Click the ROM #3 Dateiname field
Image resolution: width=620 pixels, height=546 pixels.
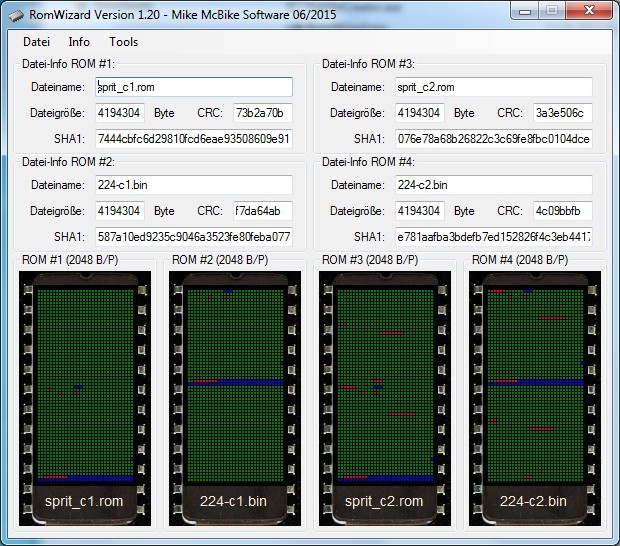[493, 87]
